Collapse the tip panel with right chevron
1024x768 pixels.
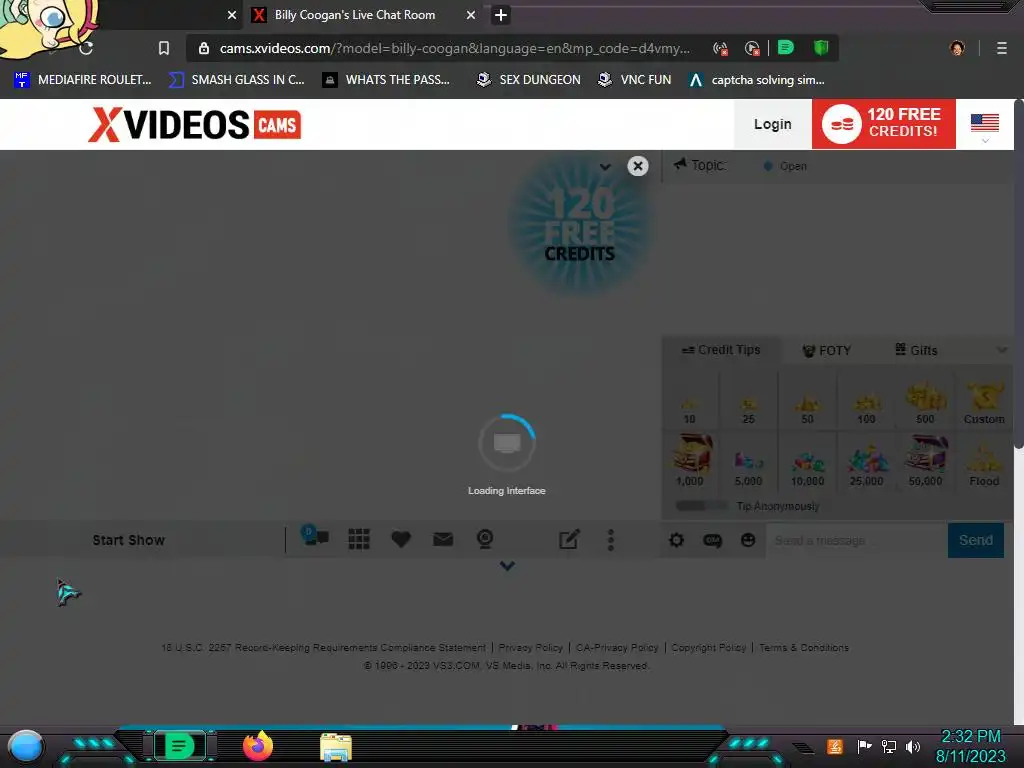(x=1002, y=351)
